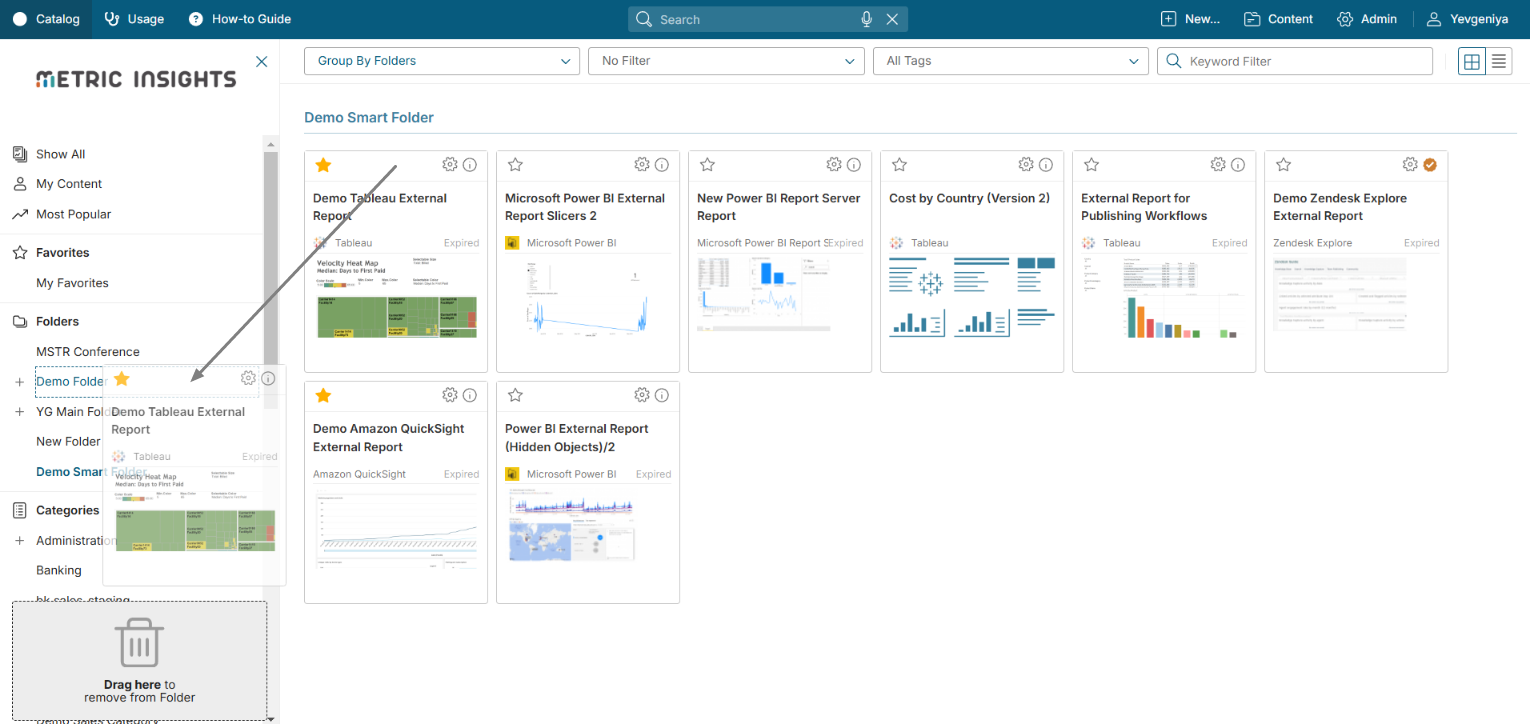Click orange checkmark on Demo Zendesk Explore tile

[1430, 165]
